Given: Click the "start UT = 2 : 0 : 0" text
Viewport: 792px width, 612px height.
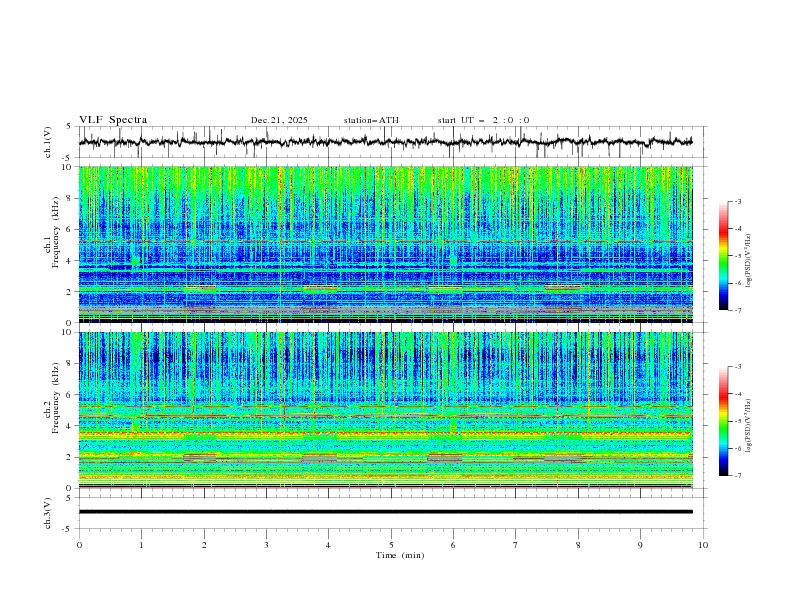Looking at the screenshot, I should 483,120.
